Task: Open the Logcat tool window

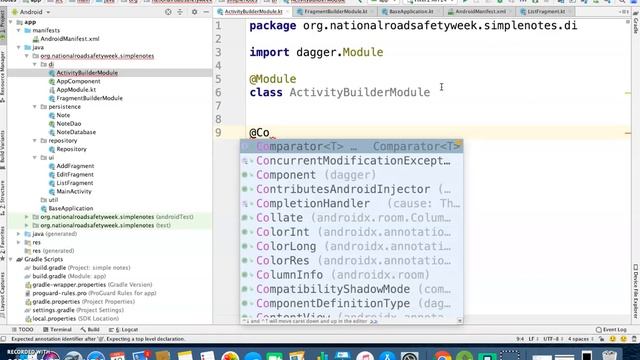Action: [123, 329]
